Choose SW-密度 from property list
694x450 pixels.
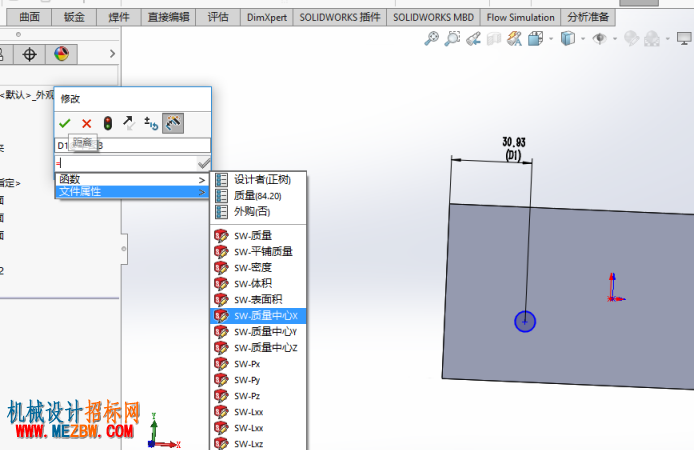pos(258,267)
